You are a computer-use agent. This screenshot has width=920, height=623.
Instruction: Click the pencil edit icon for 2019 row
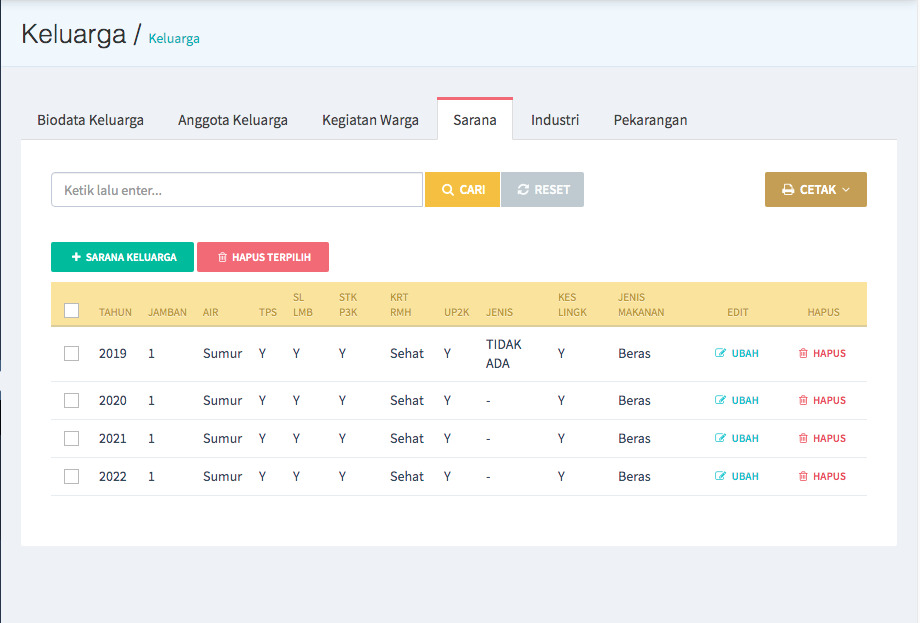coord(721,353)
